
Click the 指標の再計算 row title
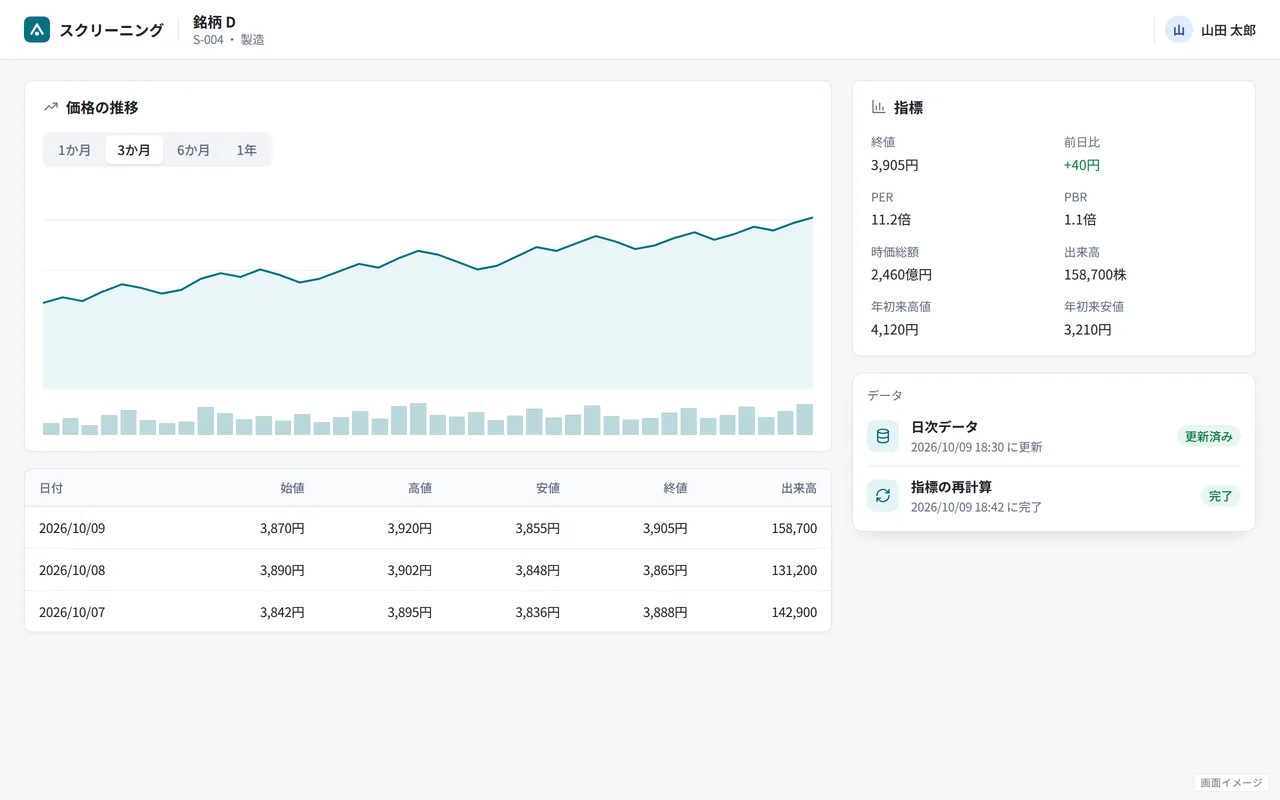pyautogui.click(x=951, y=487)
